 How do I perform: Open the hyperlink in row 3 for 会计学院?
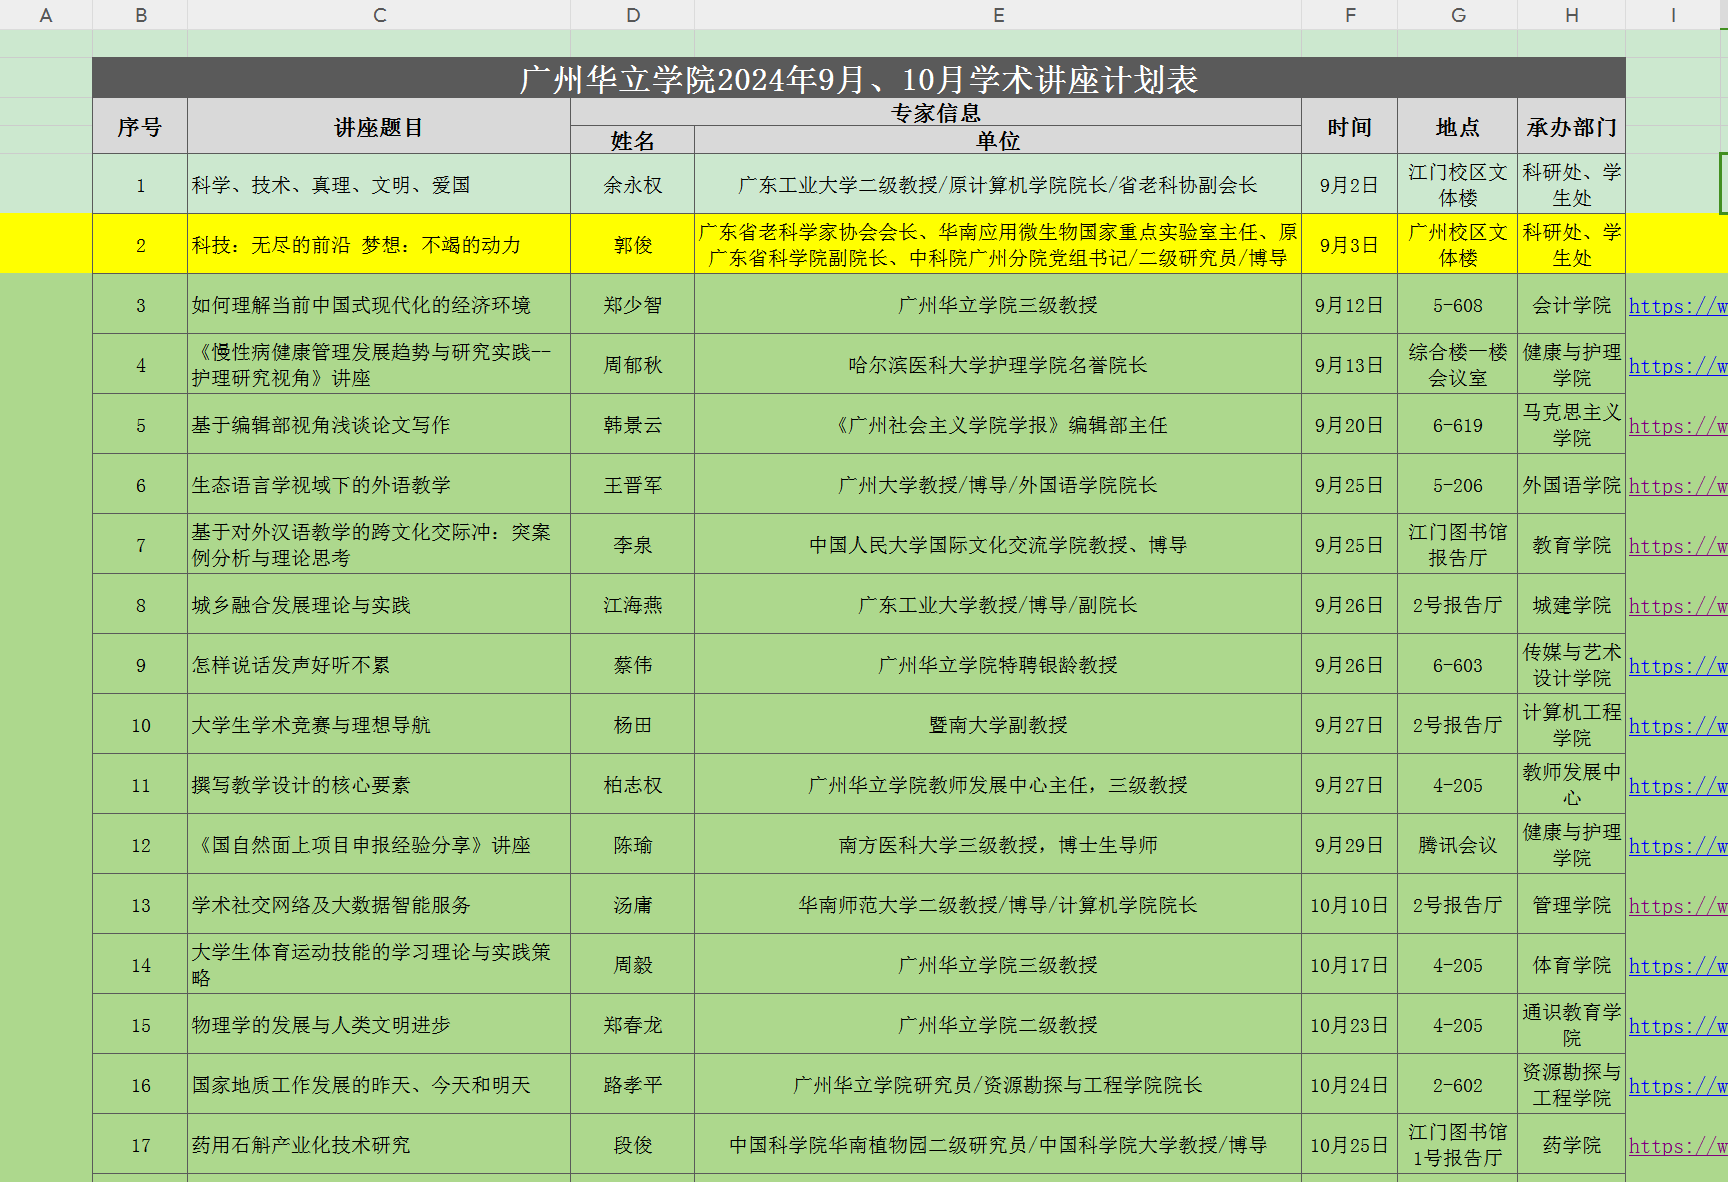1677,306
